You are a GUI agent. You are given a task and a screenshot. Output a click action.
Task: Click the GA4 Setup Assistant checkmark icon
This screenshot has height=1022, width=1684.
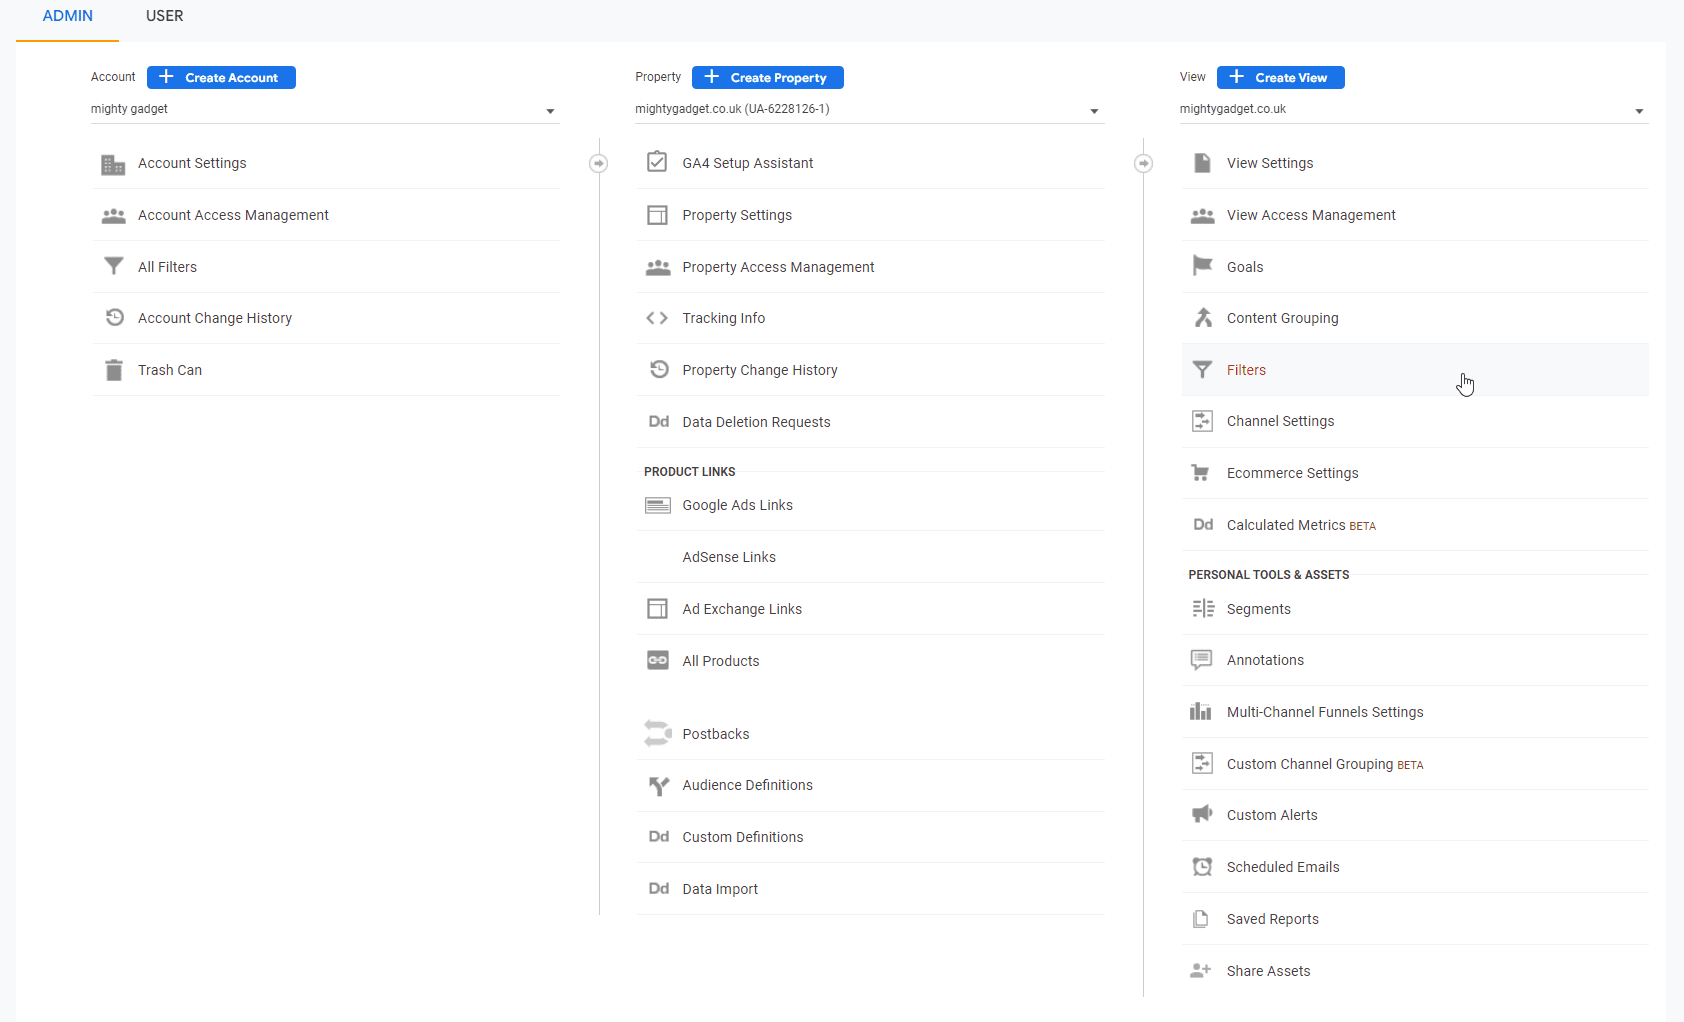pyautogui.click(x=657, y=162)
